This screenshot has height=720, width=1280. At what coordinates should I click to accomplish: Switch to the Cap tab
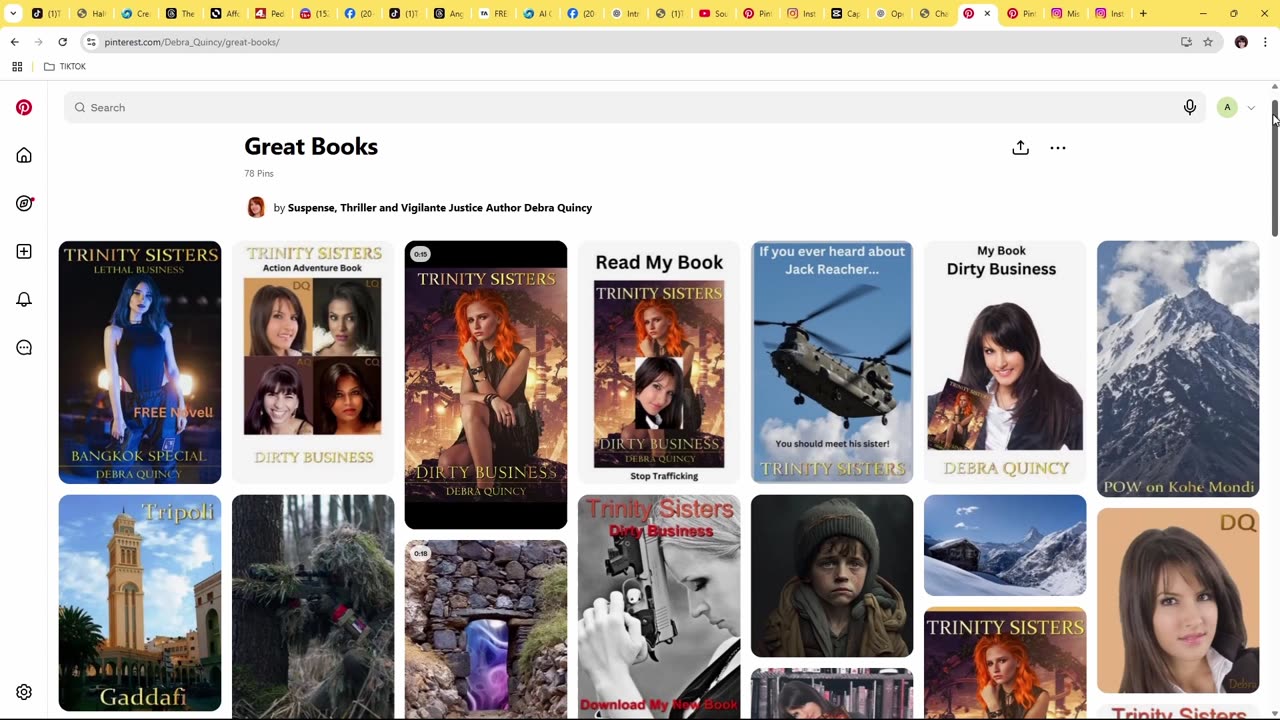(x=845, y=13)
